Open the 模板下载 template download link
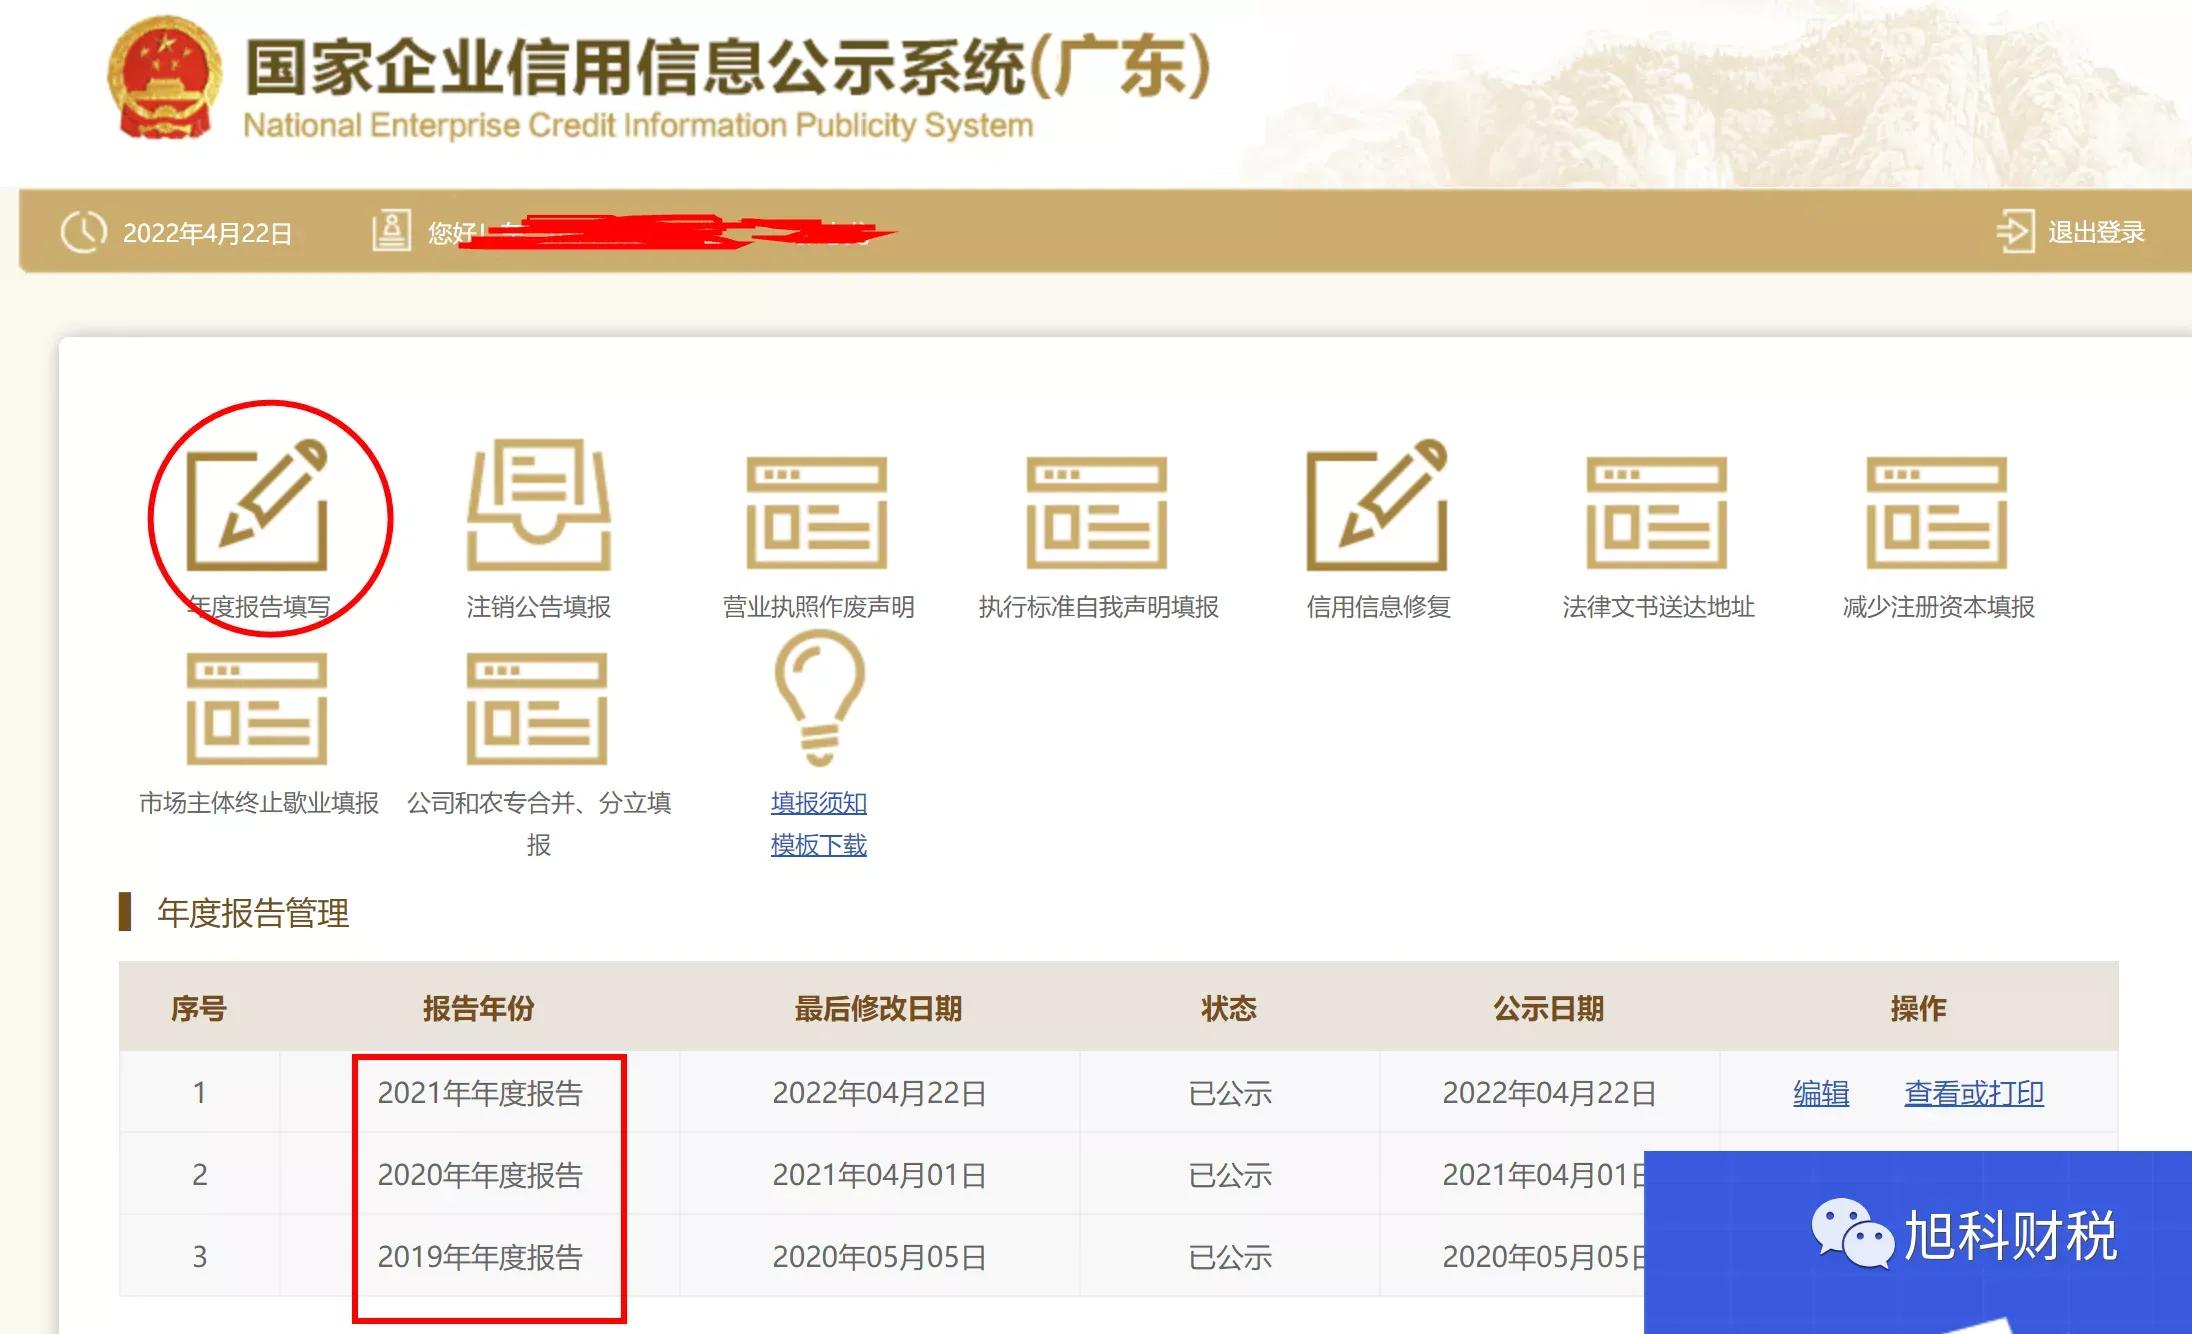2192x1334 pixels. click(818, 845)
